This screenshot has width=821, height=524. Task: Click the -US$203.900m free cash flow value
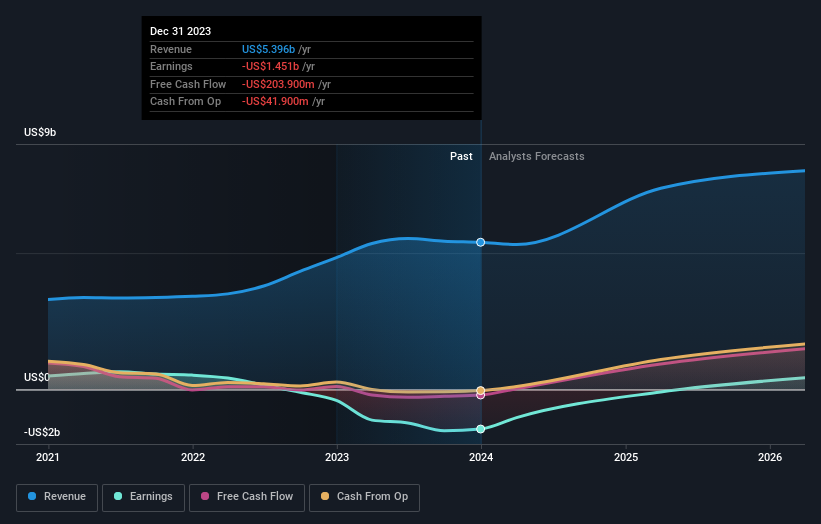[x=278, y=84]
